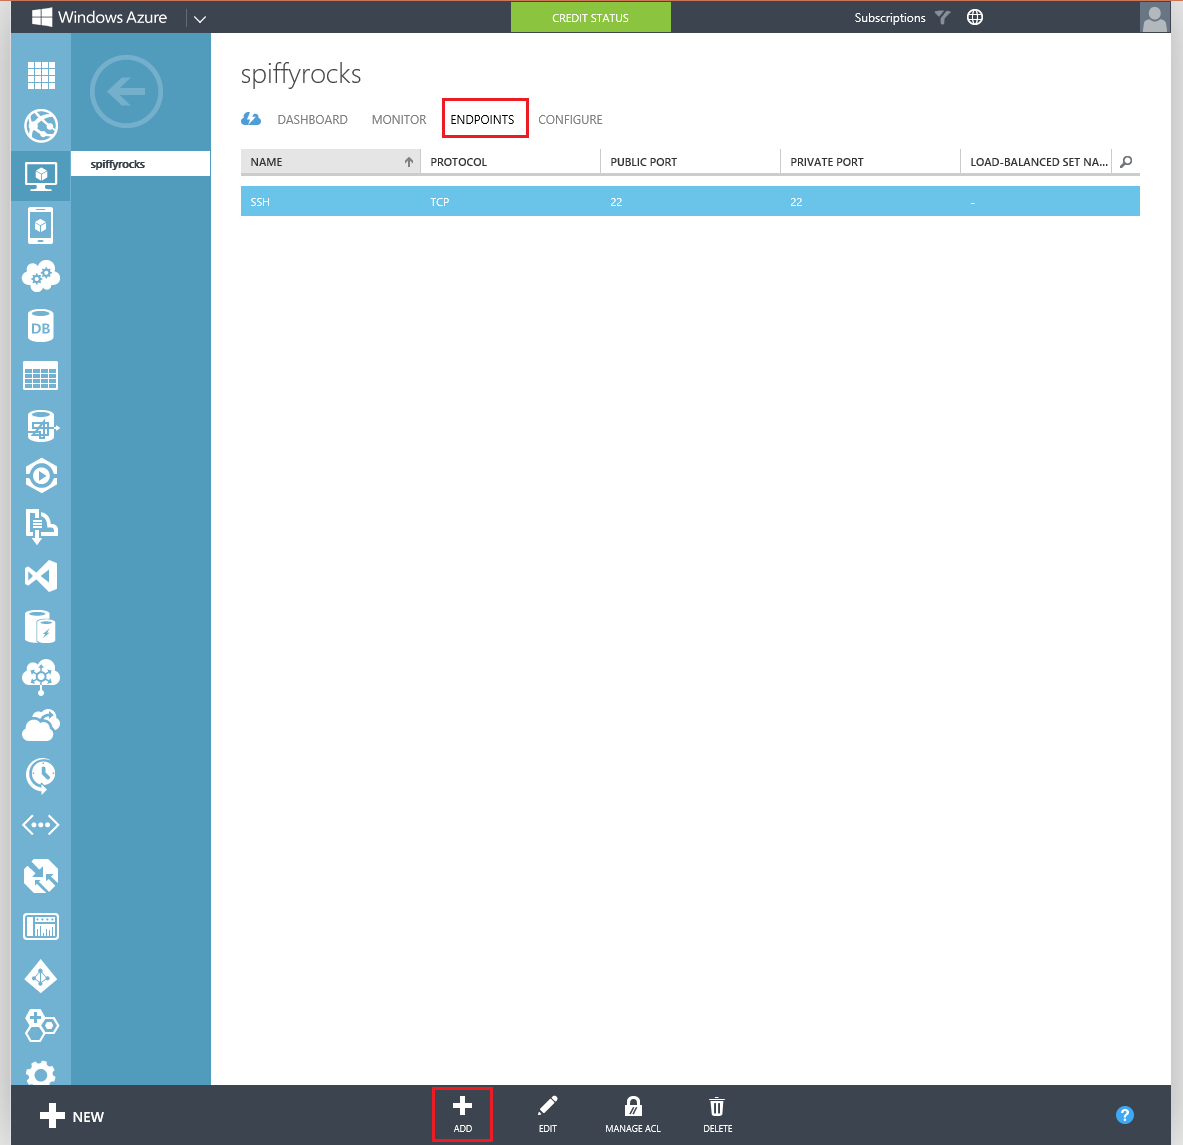Expand the Windows Azure dropdown chevron
Image resolution: width=1183 pixels, height=1145 pixels.
pyautogui.click(x=199, y=18)
